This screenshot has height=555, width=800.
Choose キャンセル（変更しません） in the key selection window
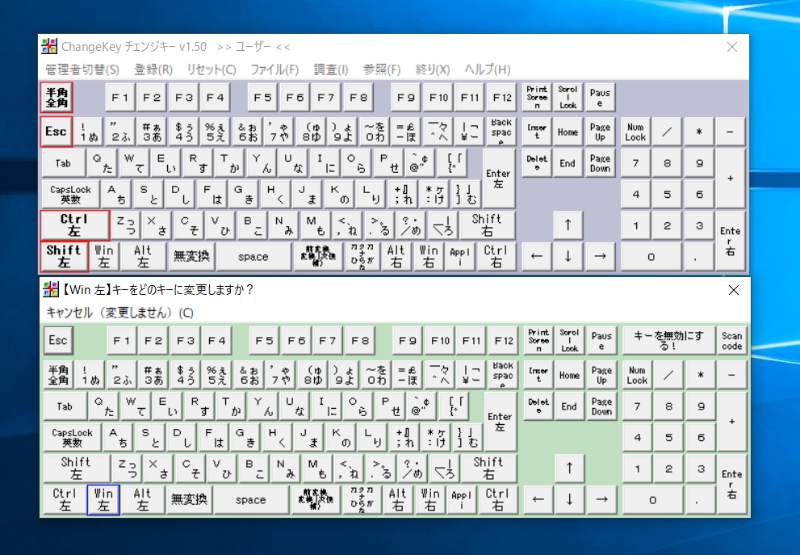pos(120,313)
